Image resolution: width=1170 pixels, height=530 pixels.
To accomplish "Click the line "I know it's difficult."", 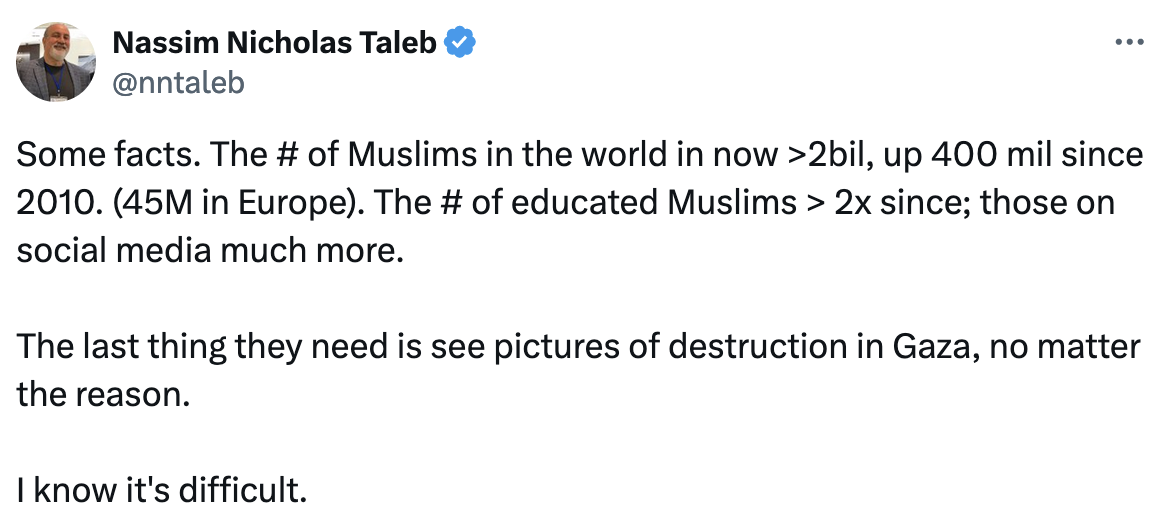I will (158, 490).
